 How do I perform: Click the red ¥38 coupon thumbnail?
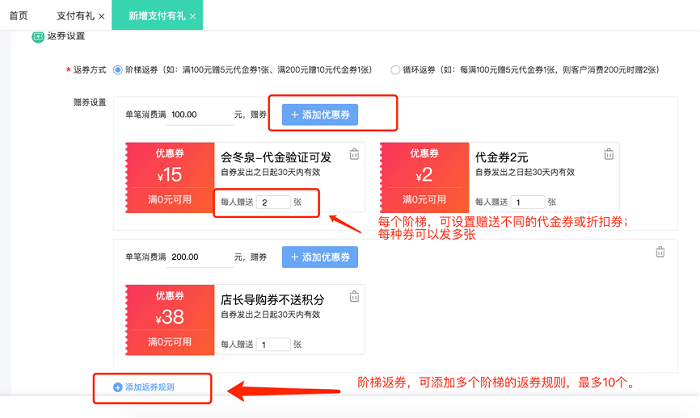169,319
